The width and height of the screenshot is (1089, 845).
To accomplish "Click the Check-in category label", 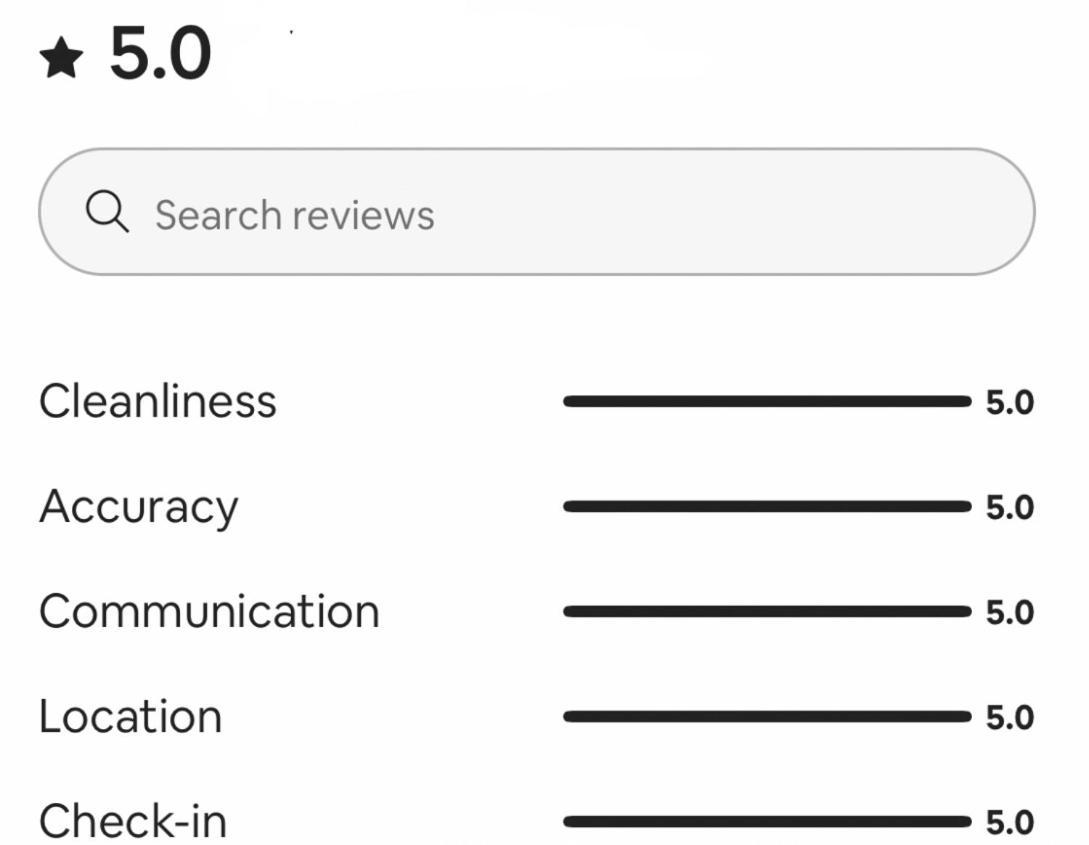I will (133, 821).
